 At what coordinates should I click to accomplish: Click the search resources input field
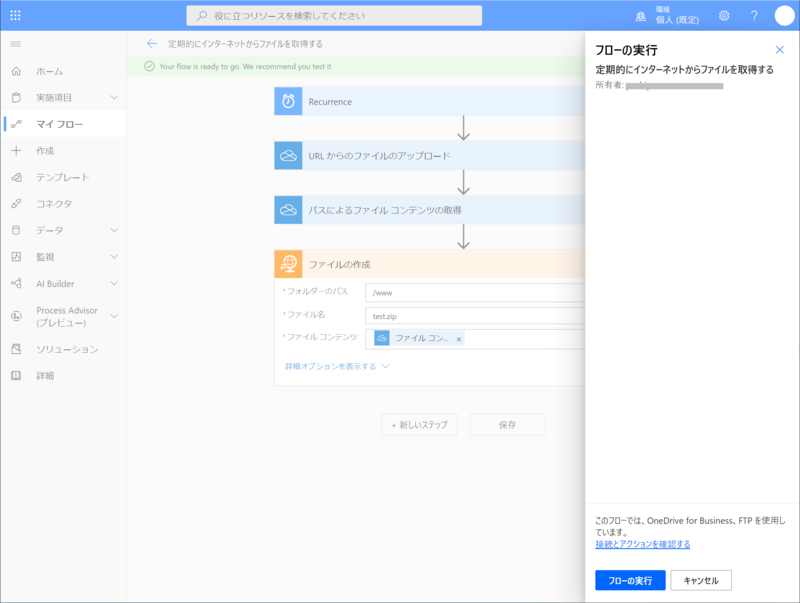334,16
